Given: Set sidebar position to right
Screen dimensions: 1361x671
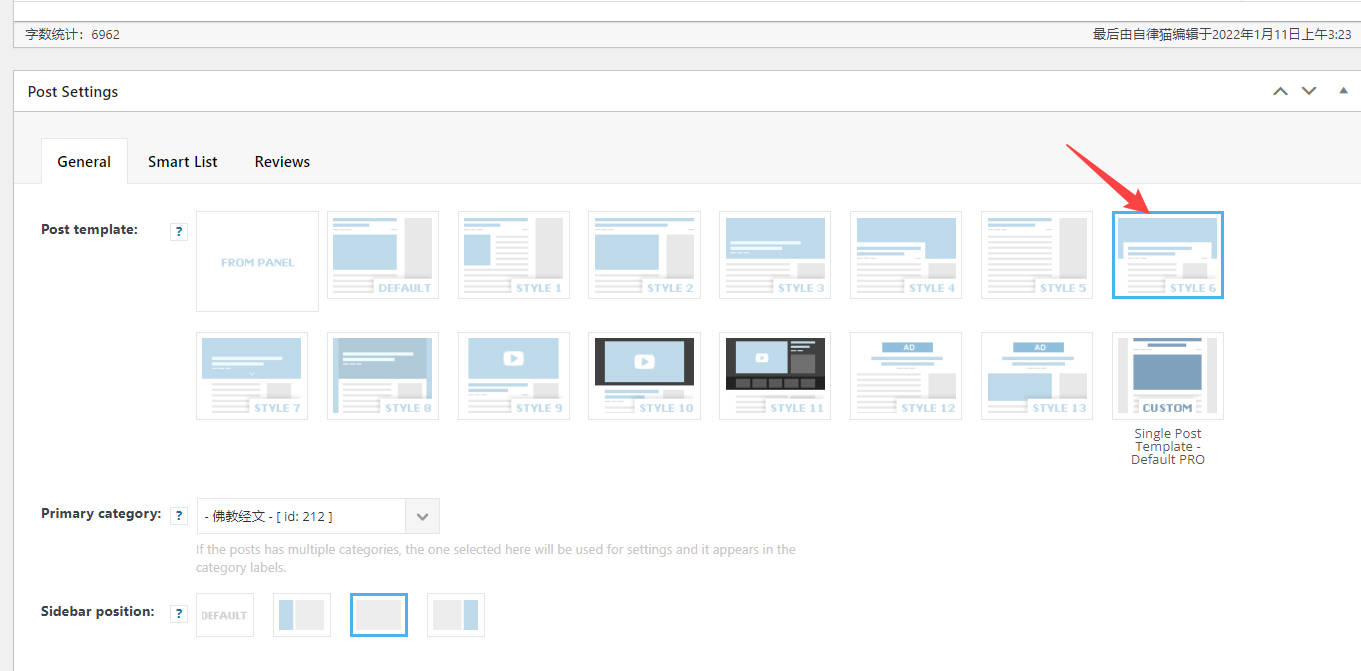Looking at the screenshot, I should click(x=456, y=615).
